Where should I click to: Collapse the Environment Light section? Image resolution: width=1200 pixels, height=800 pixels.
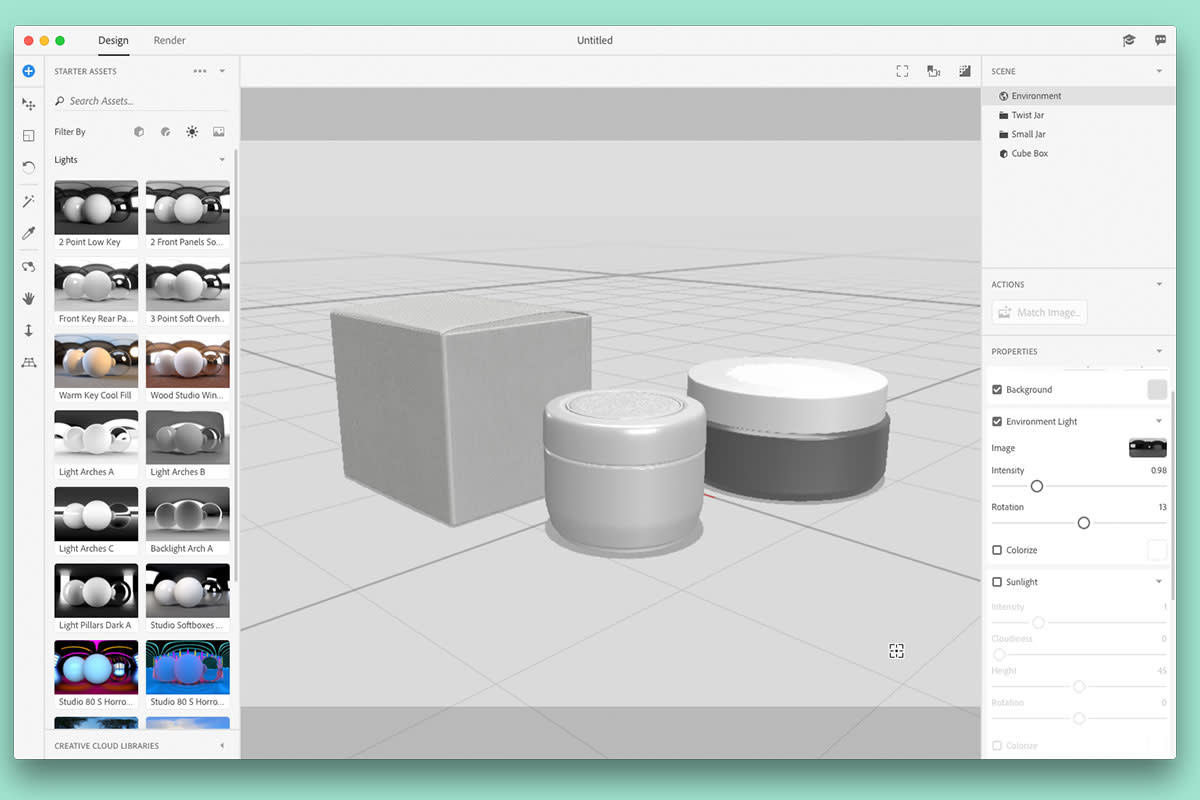(1159, 421)
